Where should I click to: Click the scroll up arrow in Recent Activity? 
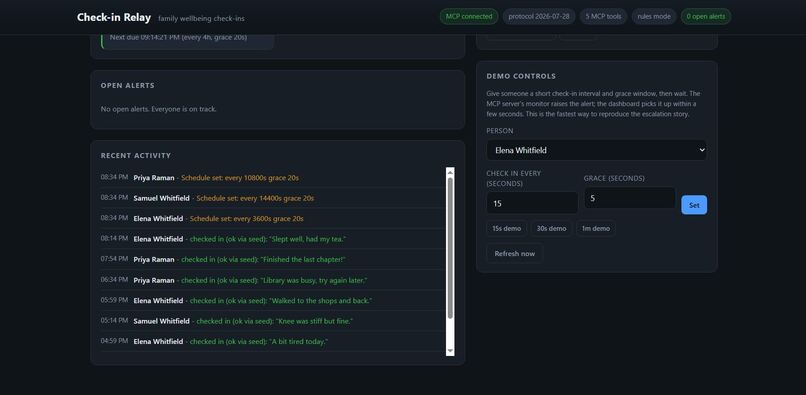pos(450,172)
